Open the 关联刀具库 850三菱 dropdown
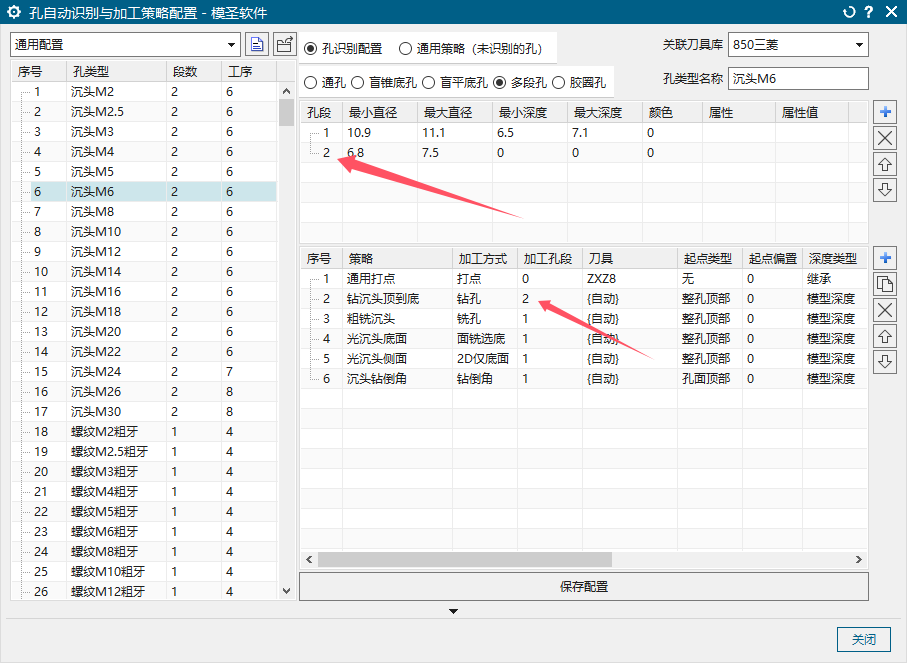 pos(798,45)
